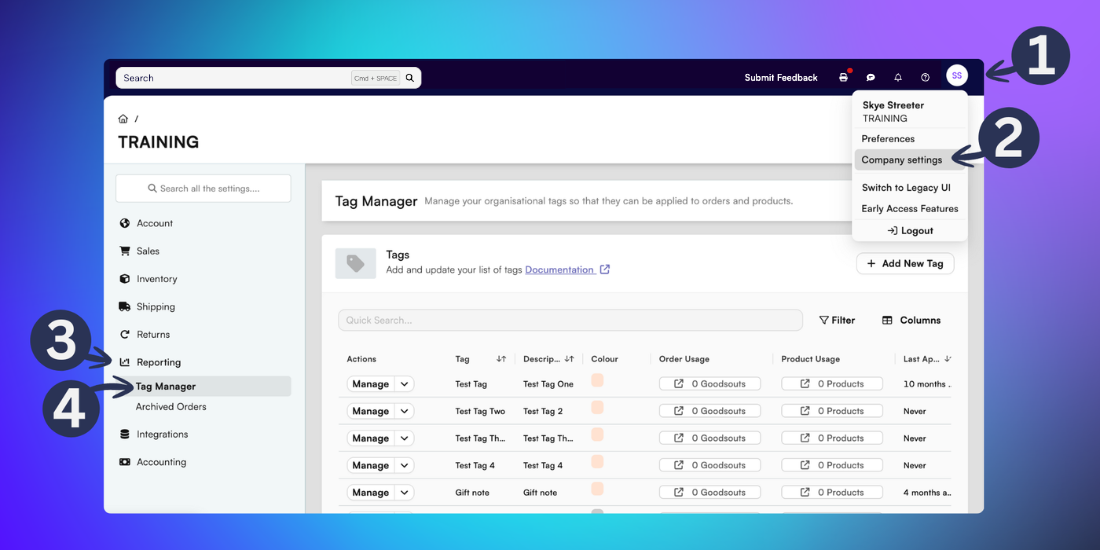Viewport: 1100px width, 550px height.
Task: Click the Filter funnel icon
Action: pos(824,320)
